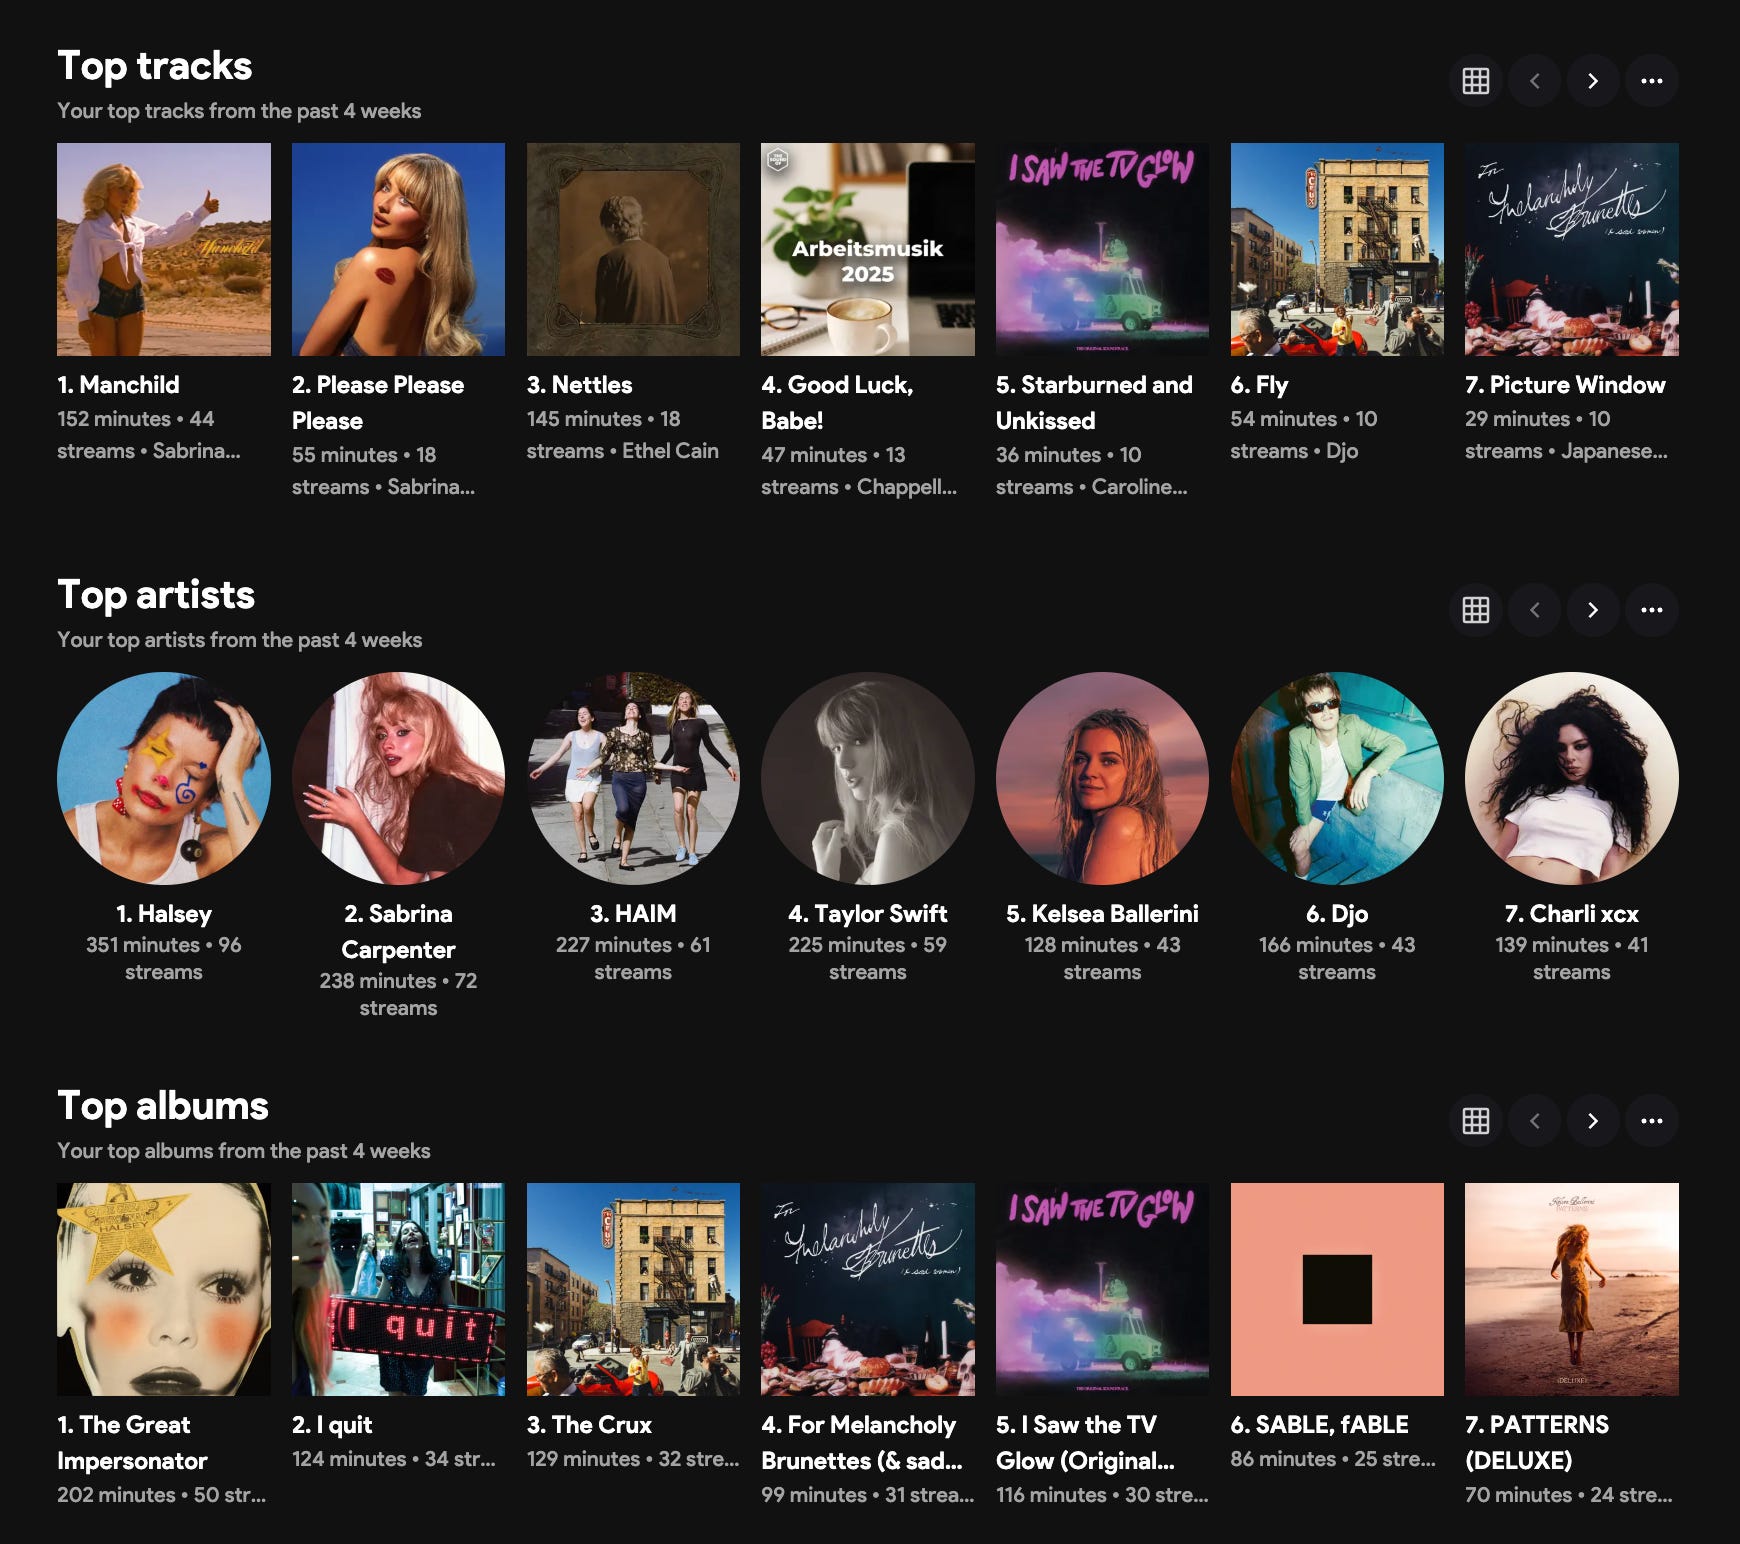Click '351 minutes • 96 streams' under Halsey

(x=164, y=958)
